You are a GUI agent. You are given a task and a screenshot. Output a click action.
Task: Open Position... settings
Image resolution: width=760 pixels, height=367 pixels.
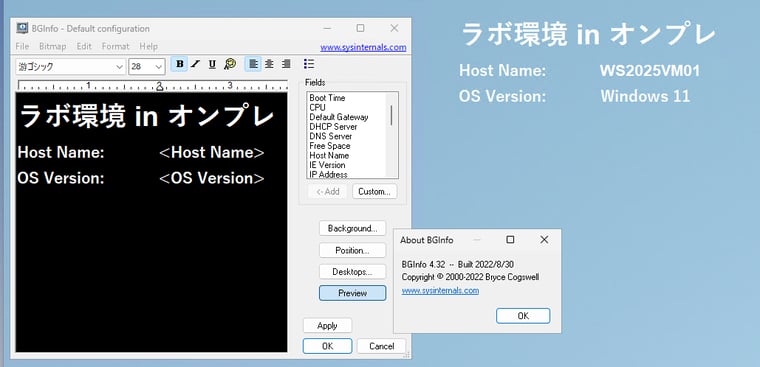352,251
